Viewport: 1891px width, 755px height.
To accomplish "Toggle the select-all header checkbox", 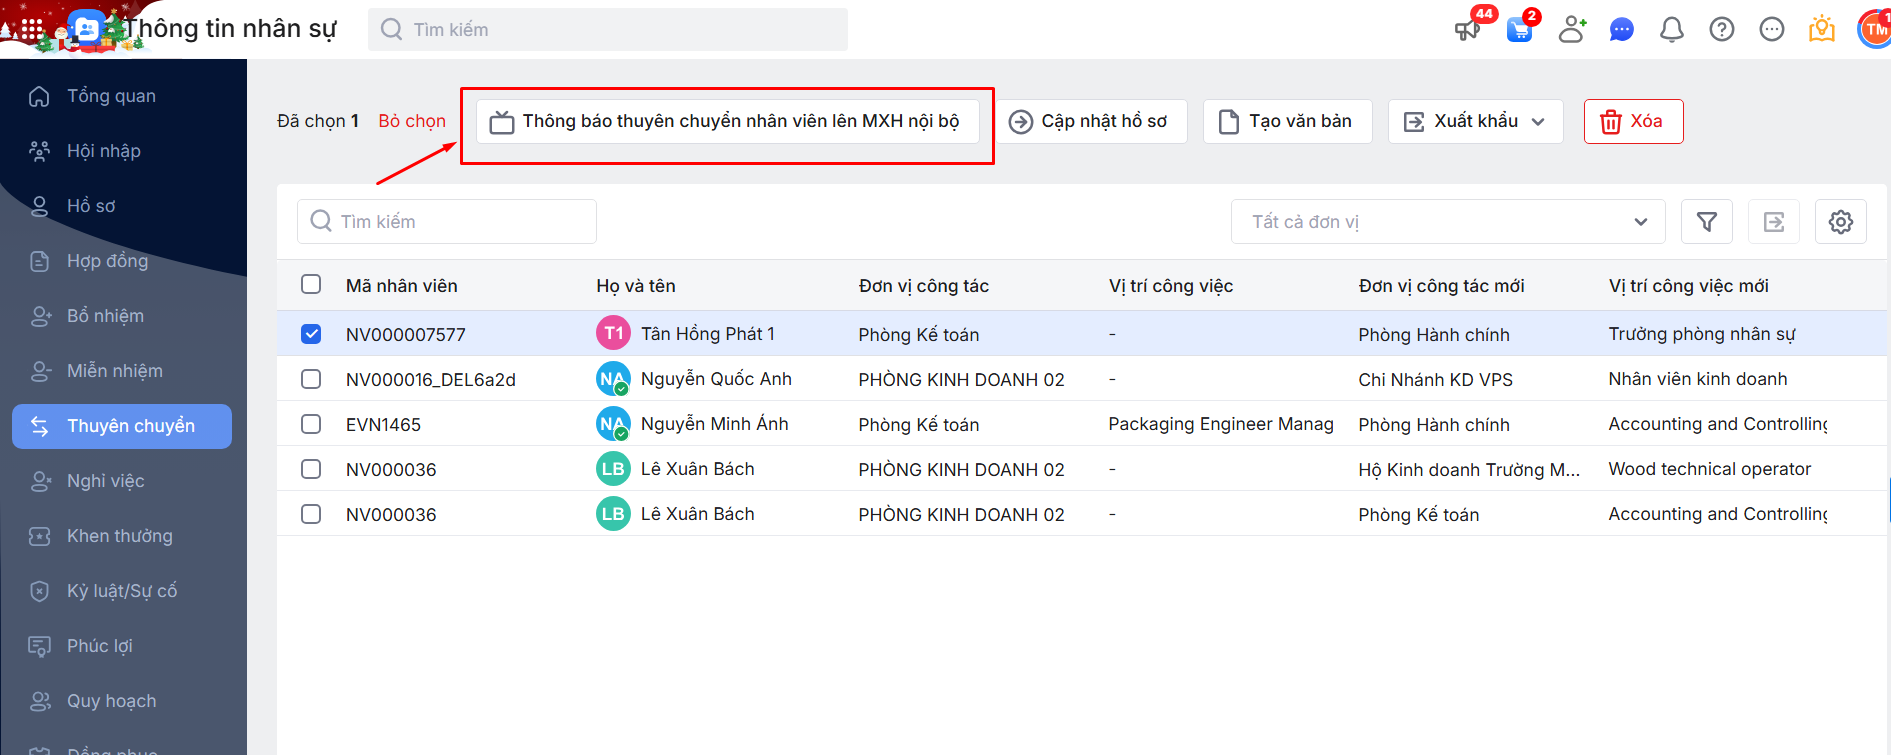I will [x=311, y=285].
